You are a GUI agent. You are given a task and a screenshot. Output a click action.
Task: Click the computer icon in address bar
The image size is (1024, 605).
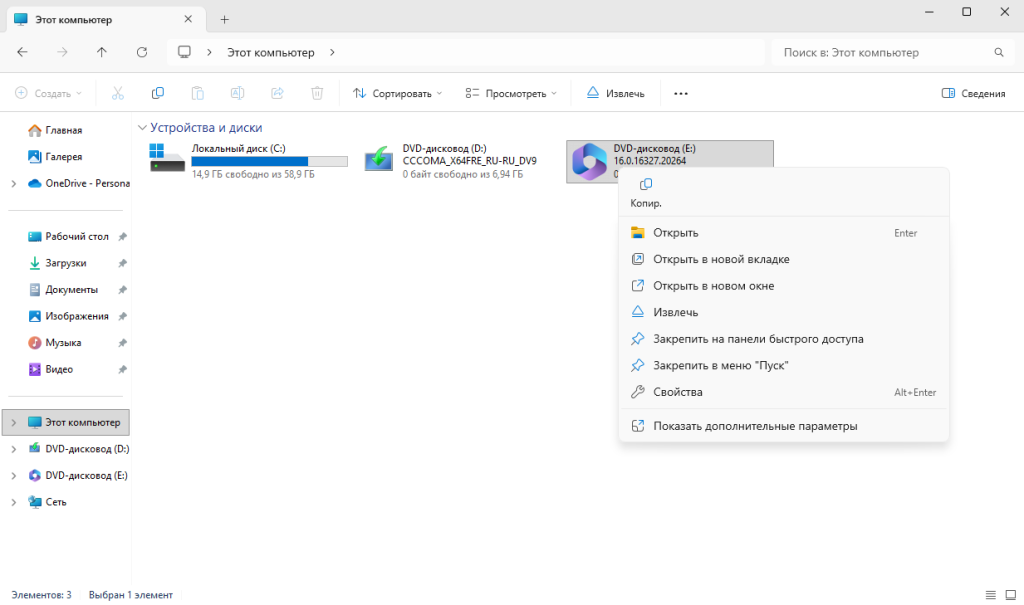tap(184, 52)
